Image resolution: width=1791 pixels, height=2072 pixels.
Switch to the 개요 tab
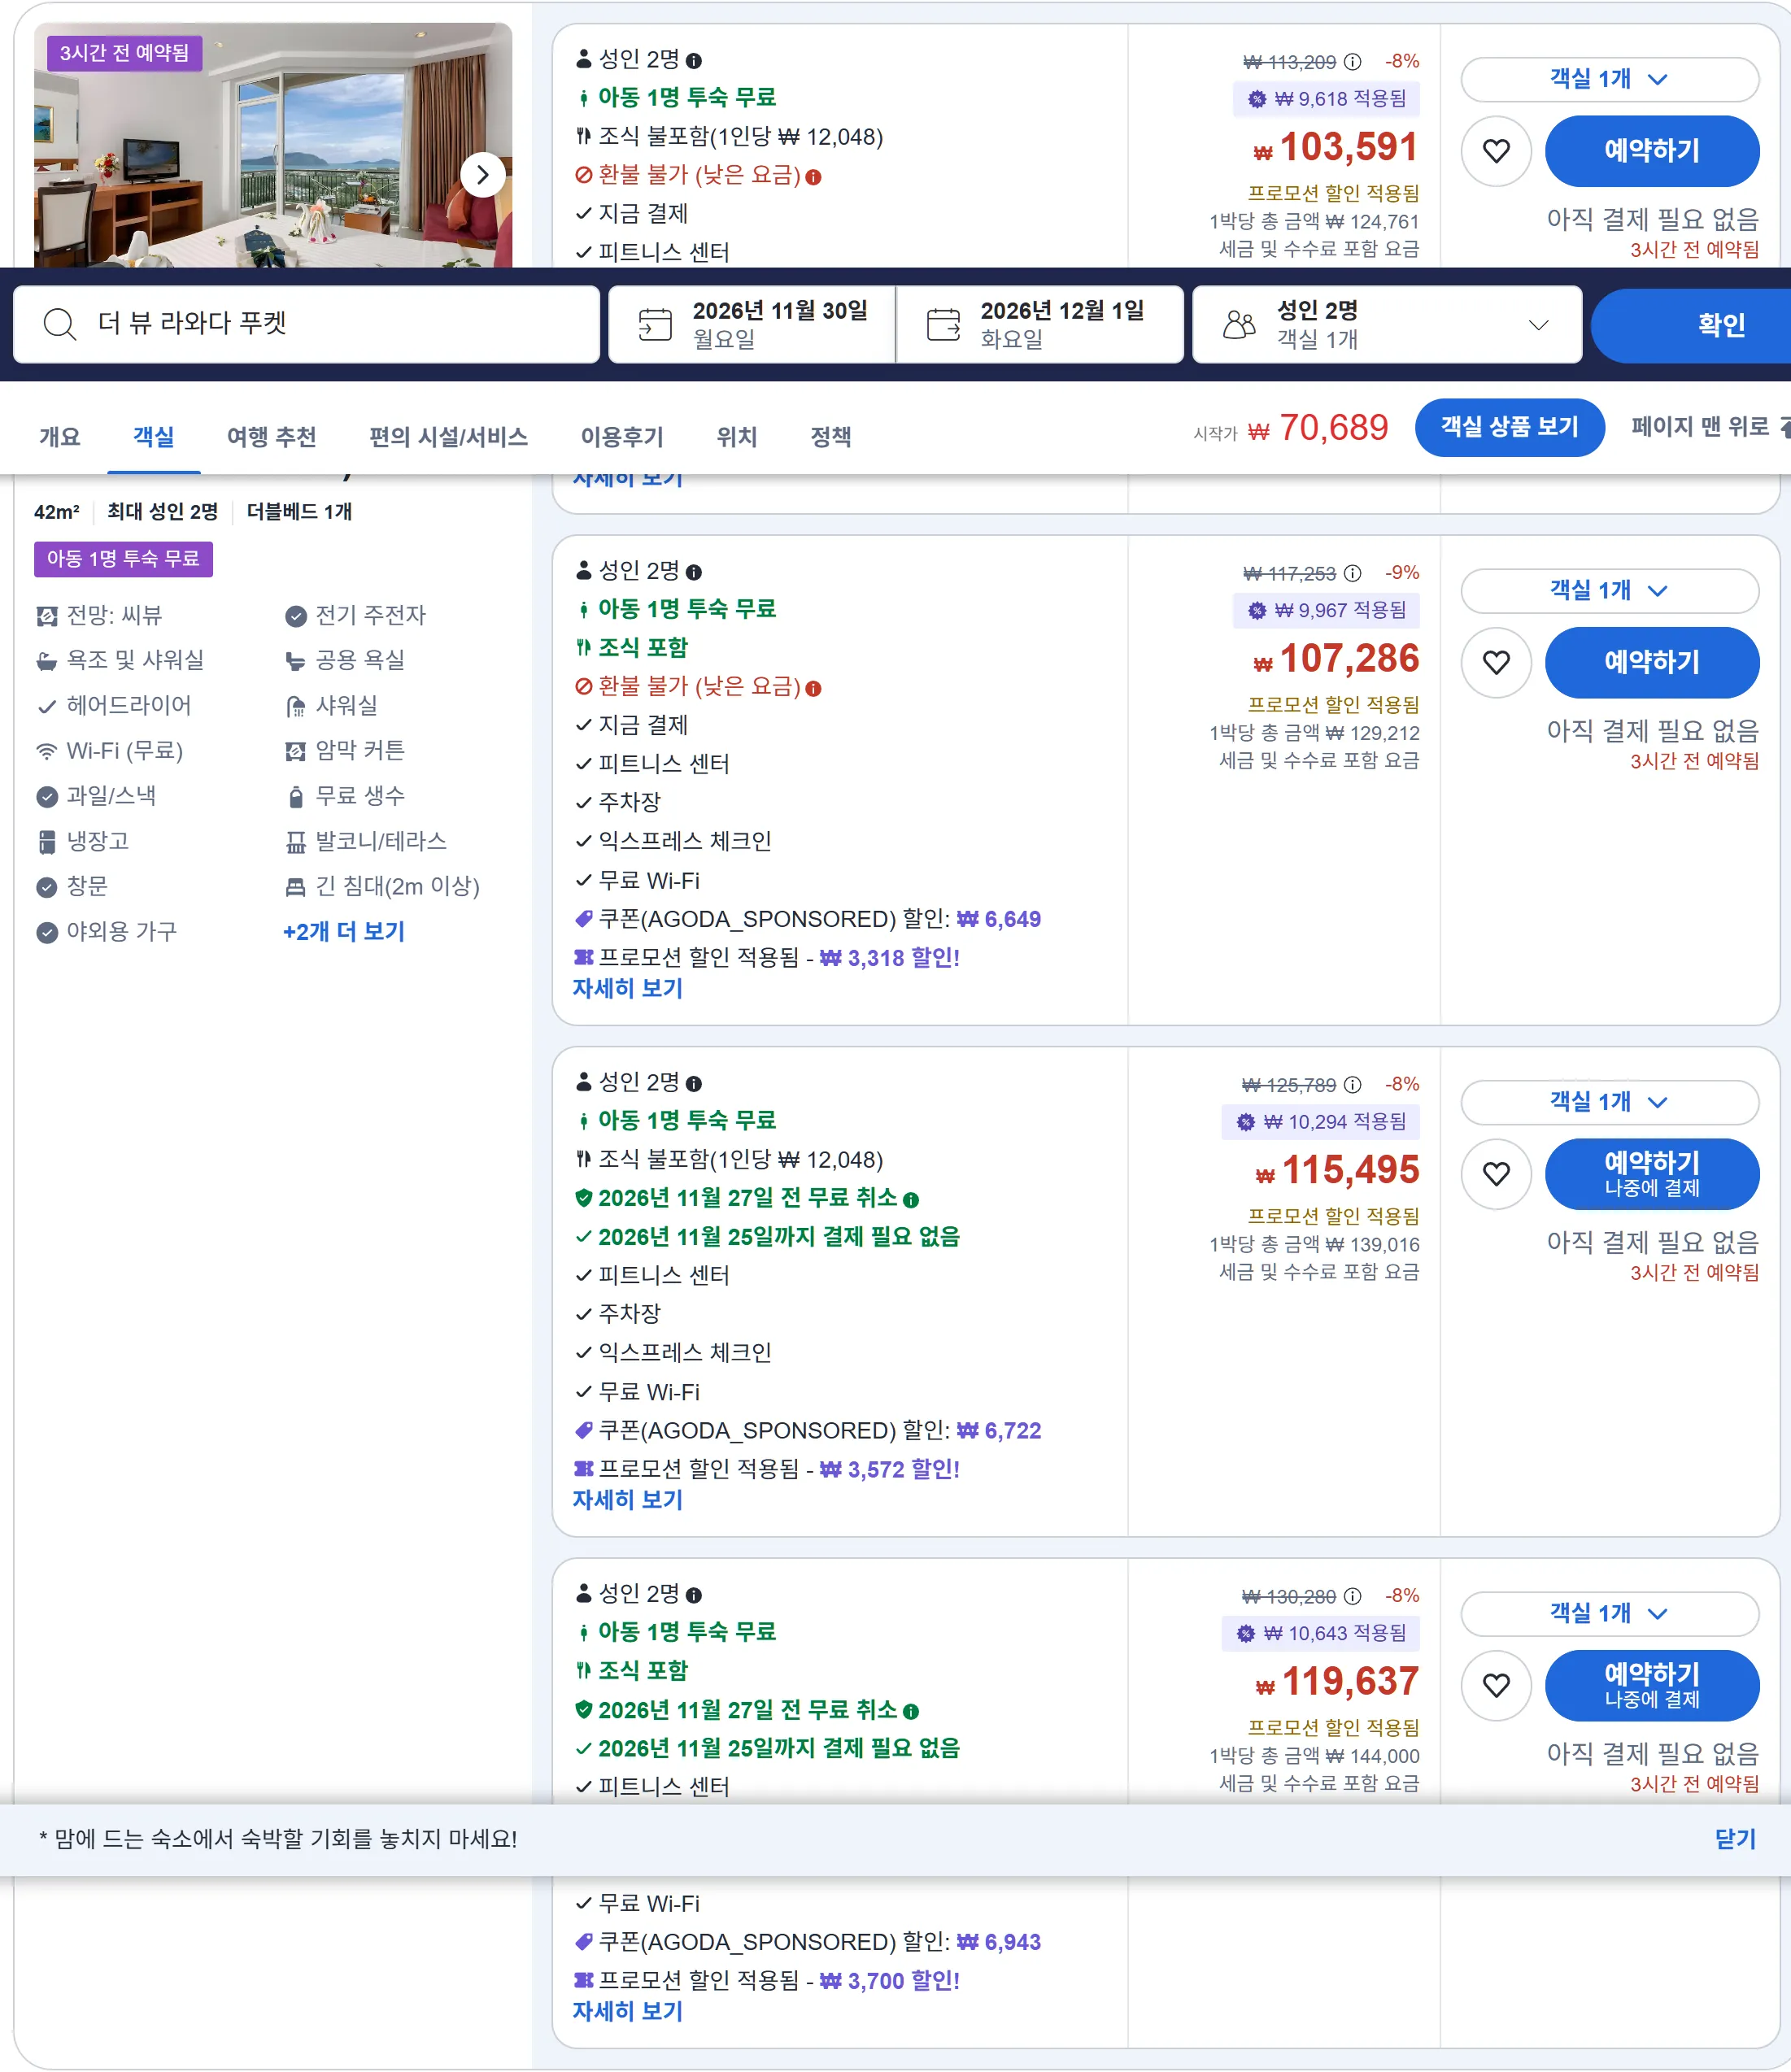click(x=60, y=437)
